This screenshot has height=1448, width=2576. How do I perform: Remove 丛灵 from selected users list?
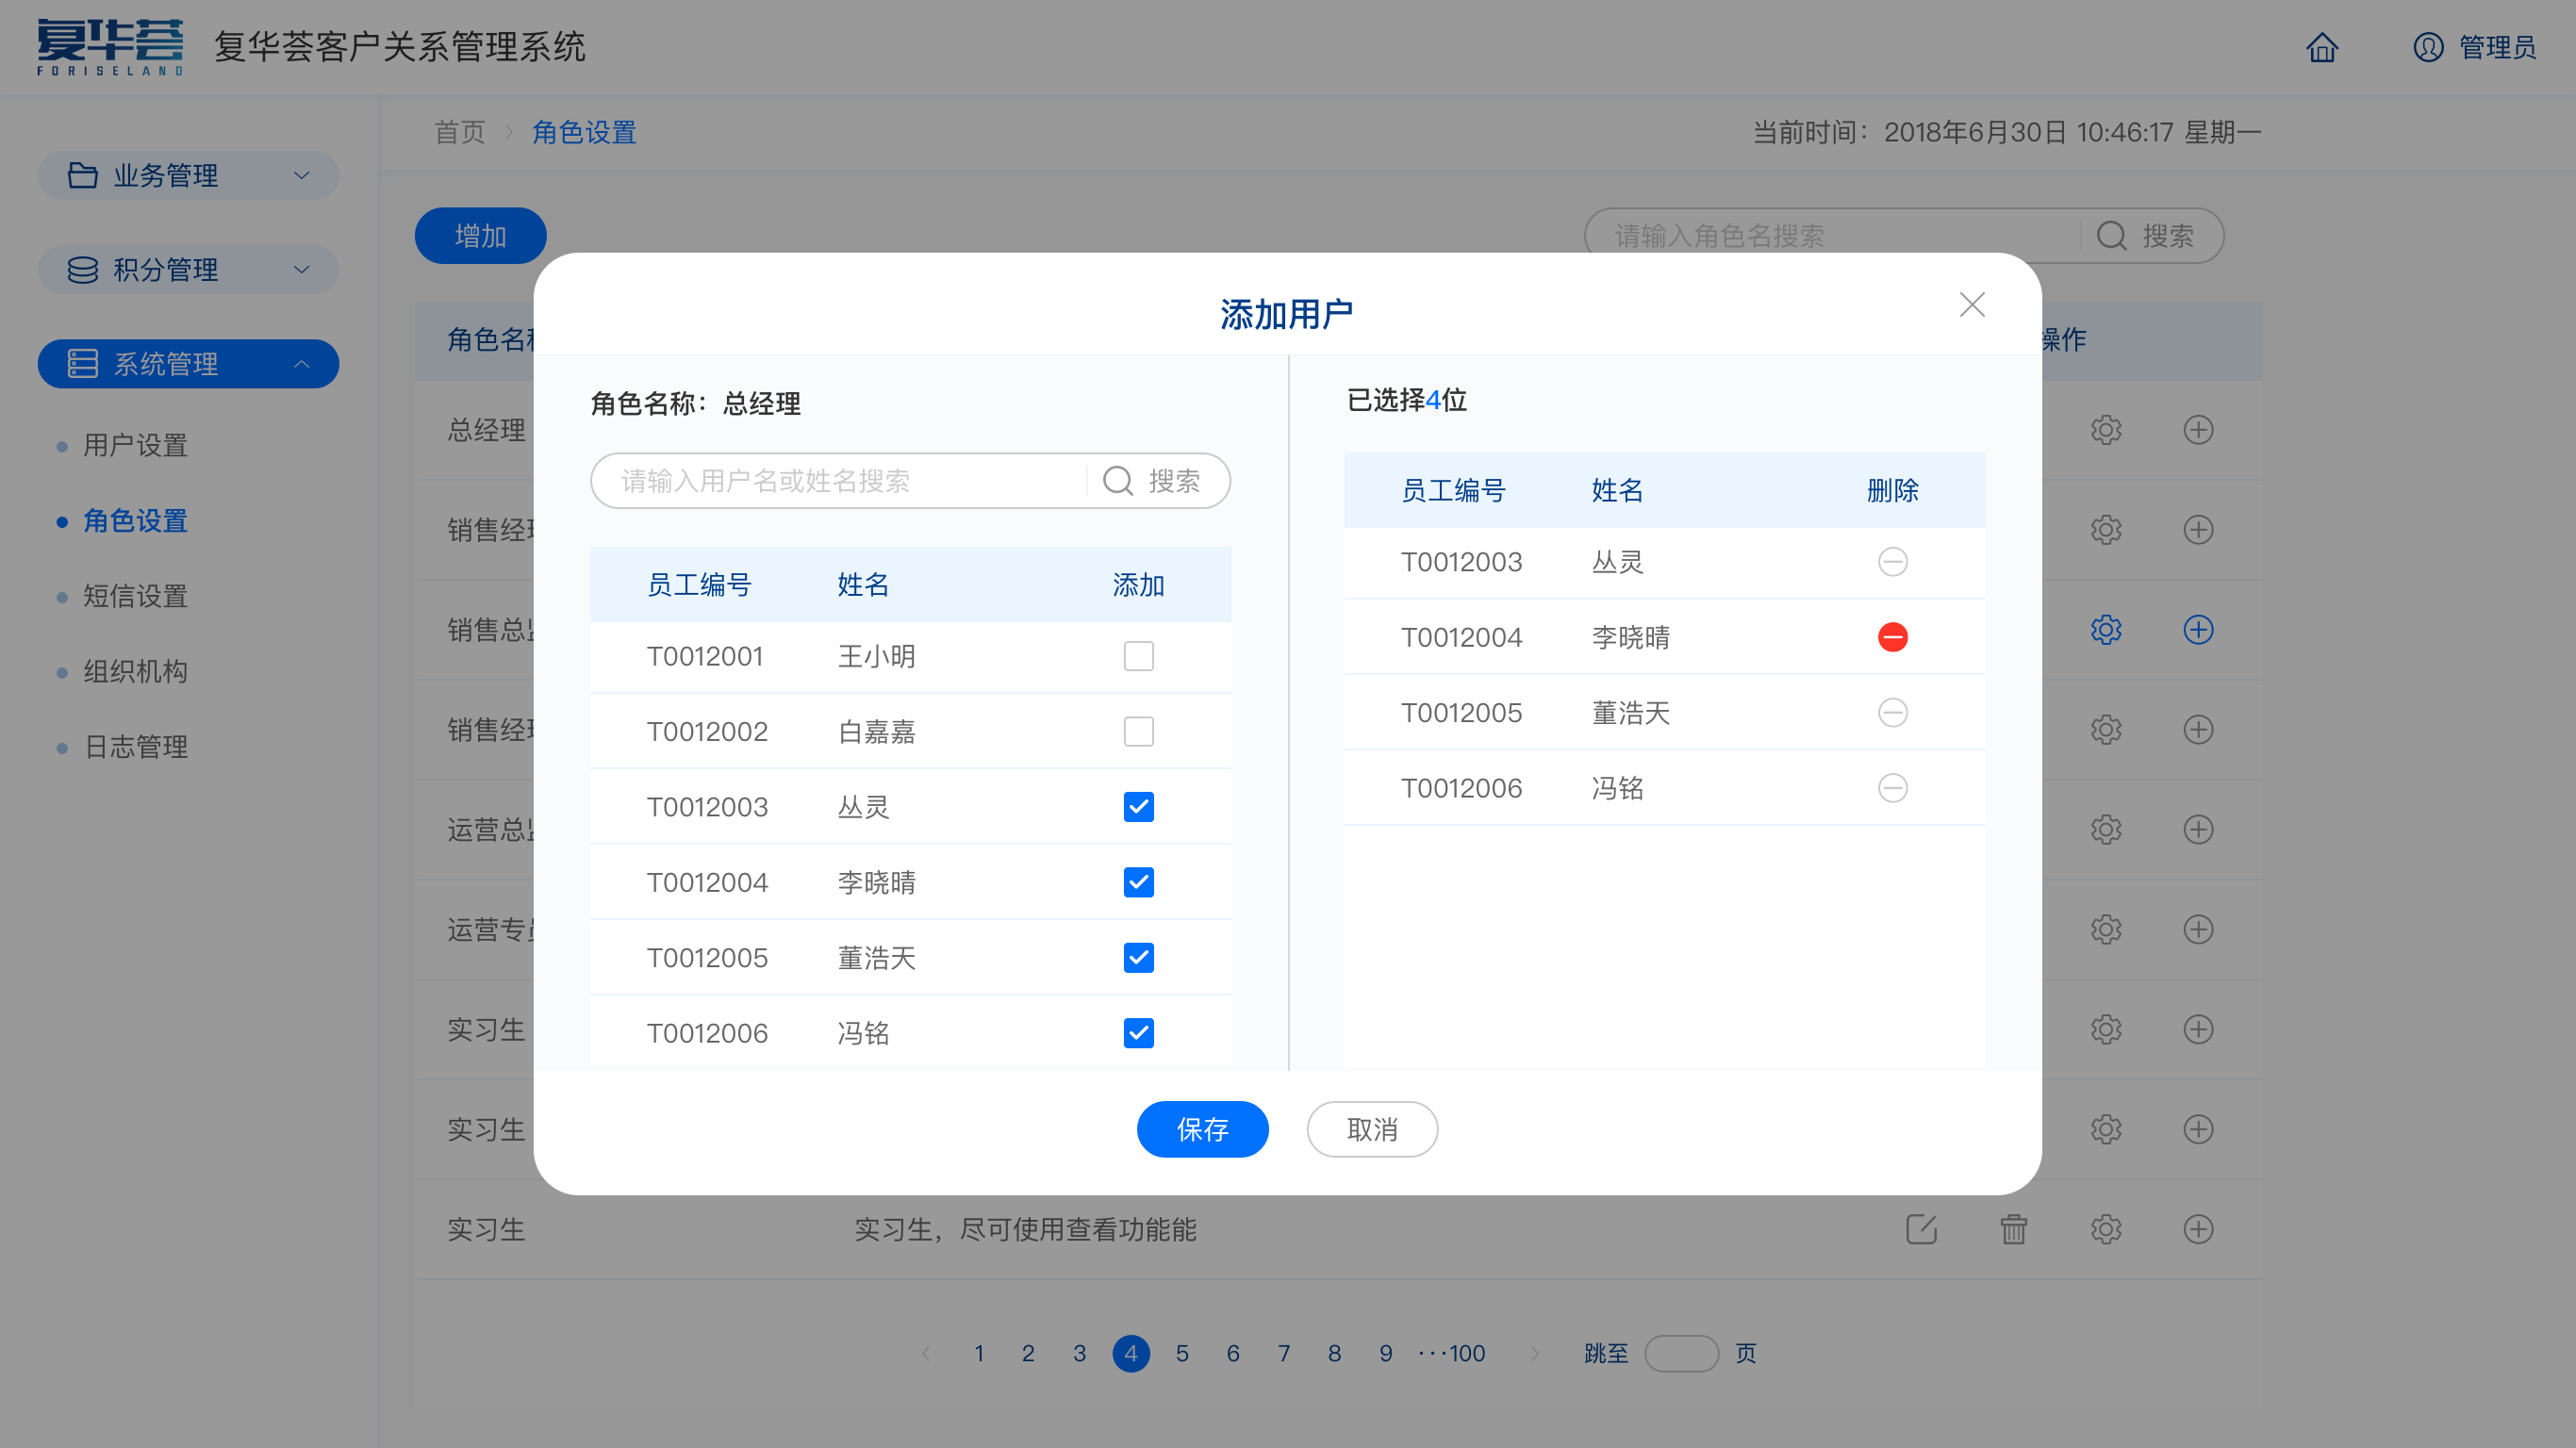tap(1892, 562)
